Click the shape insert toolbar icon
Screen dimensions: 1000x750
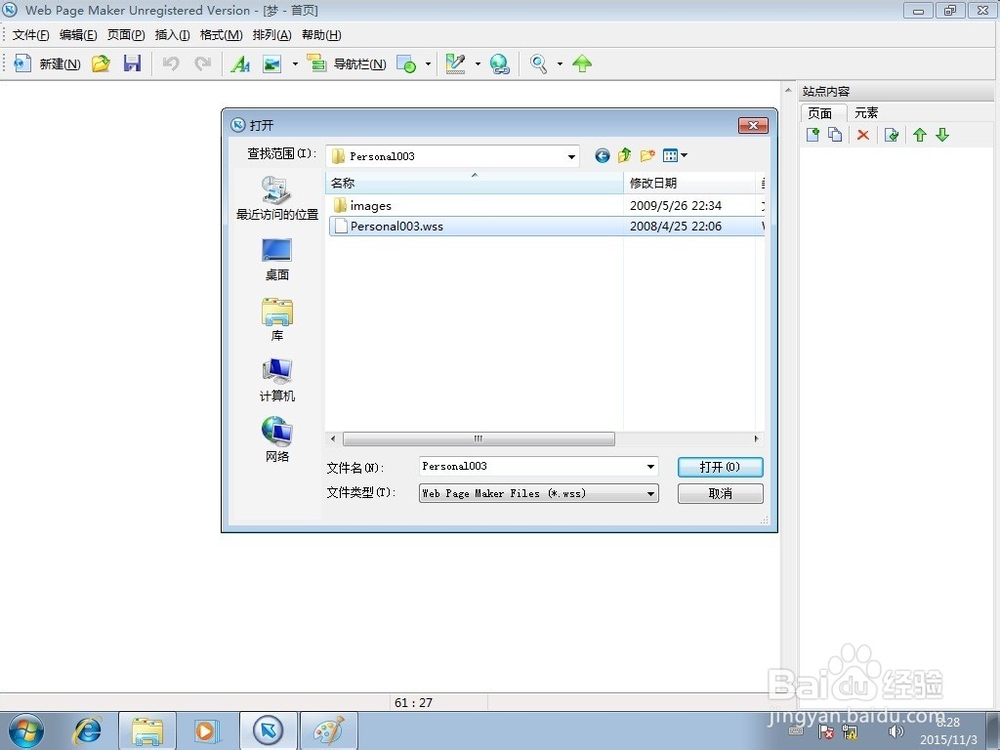(406, 63)
